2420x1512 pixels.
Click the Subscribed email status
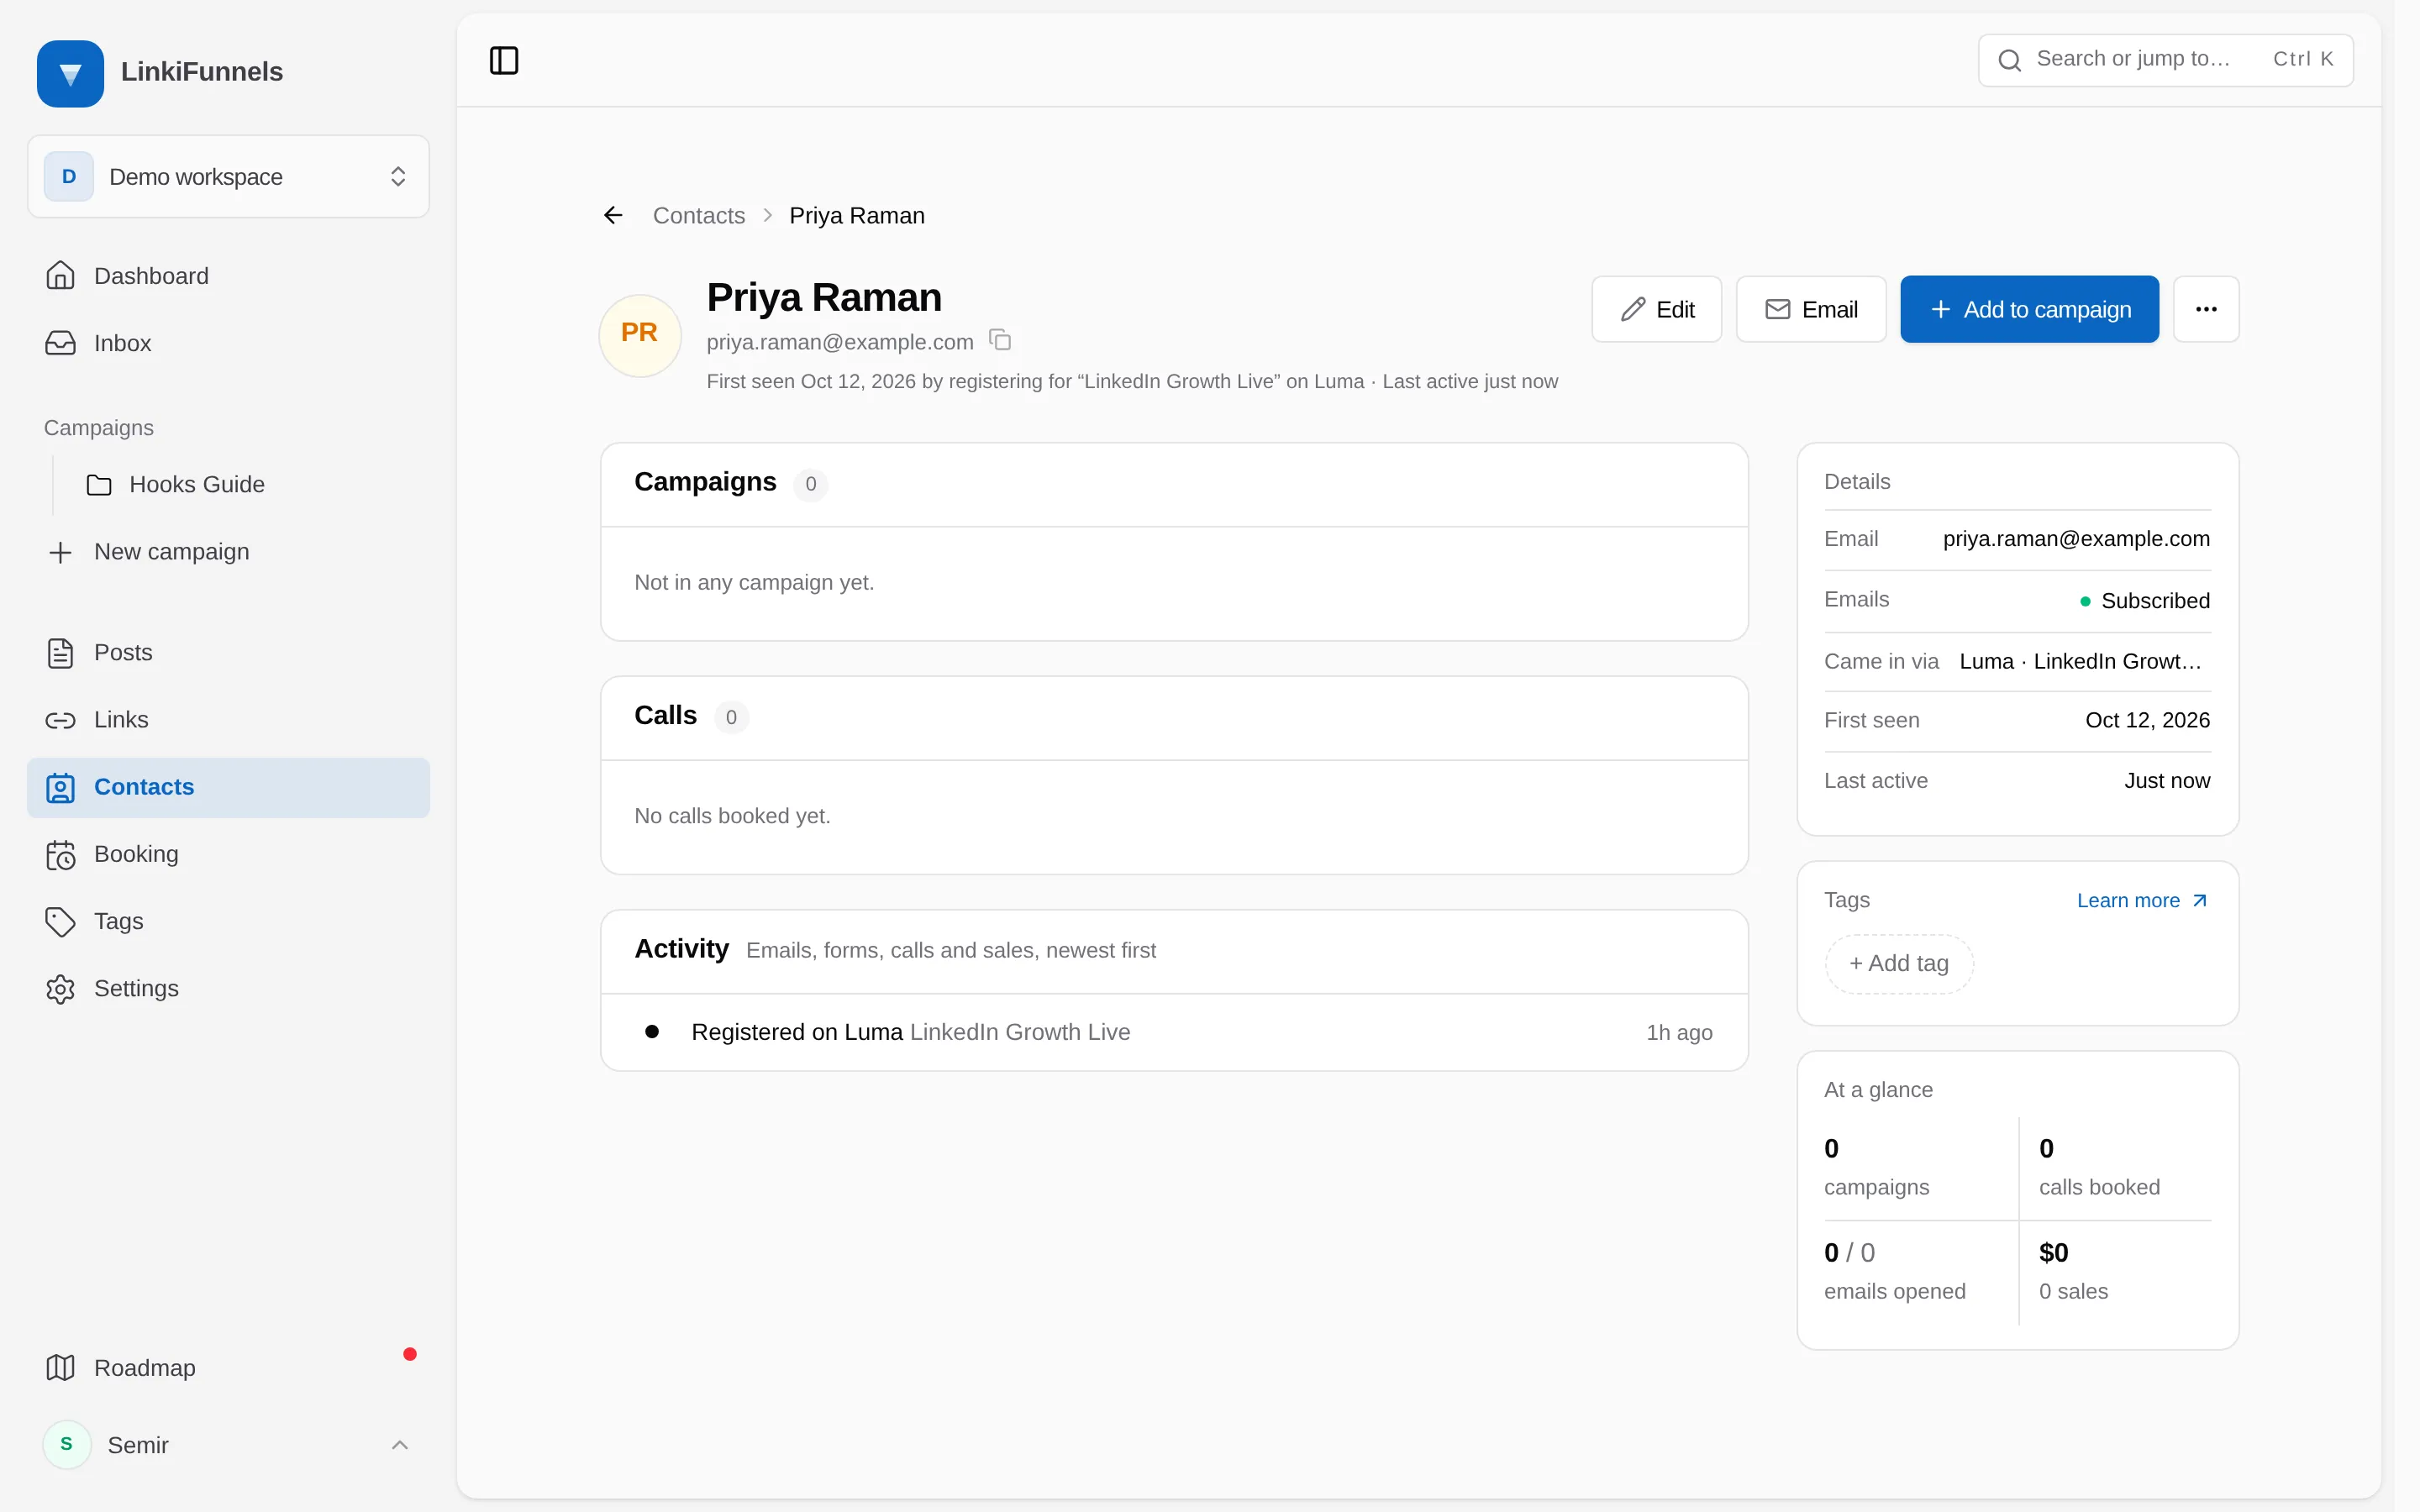[2144, 600]
